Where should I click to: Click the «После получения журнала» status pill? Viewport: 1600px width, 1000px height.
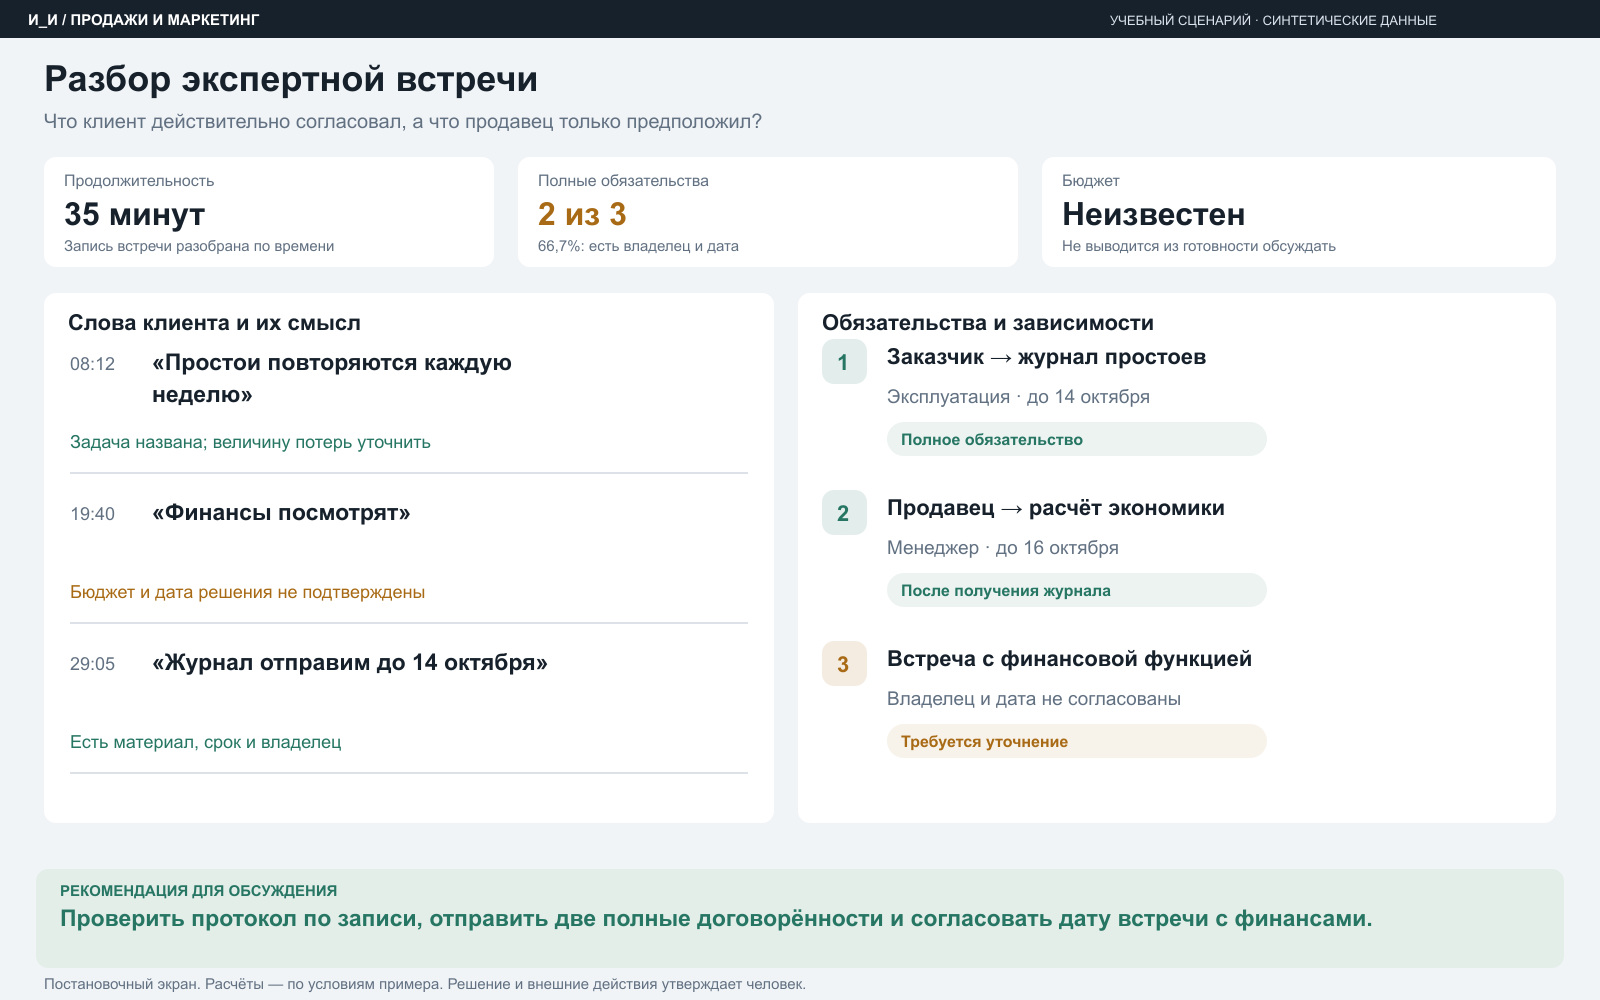(1076, 590)
